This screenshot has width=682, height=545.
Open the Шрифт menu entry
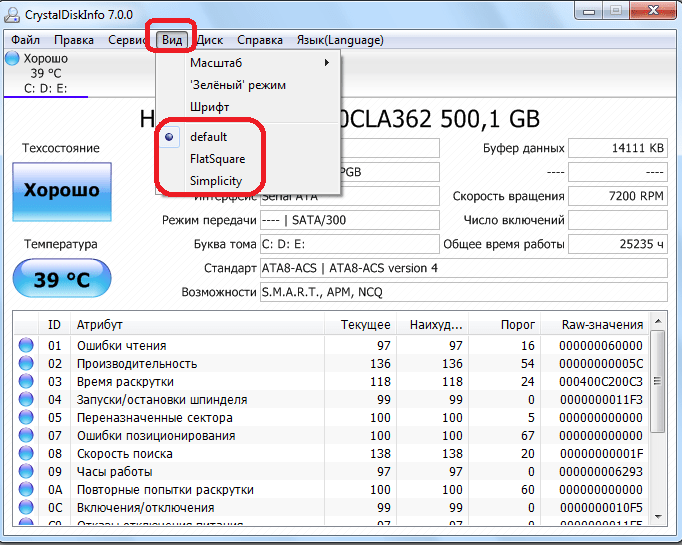click(x=248, y=107)
